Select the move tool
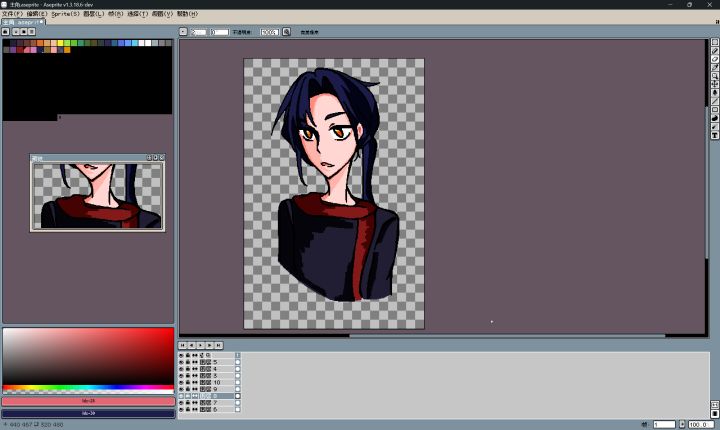Image resolution: width=720 pixels, height=430 pixels. coord(715,84)
